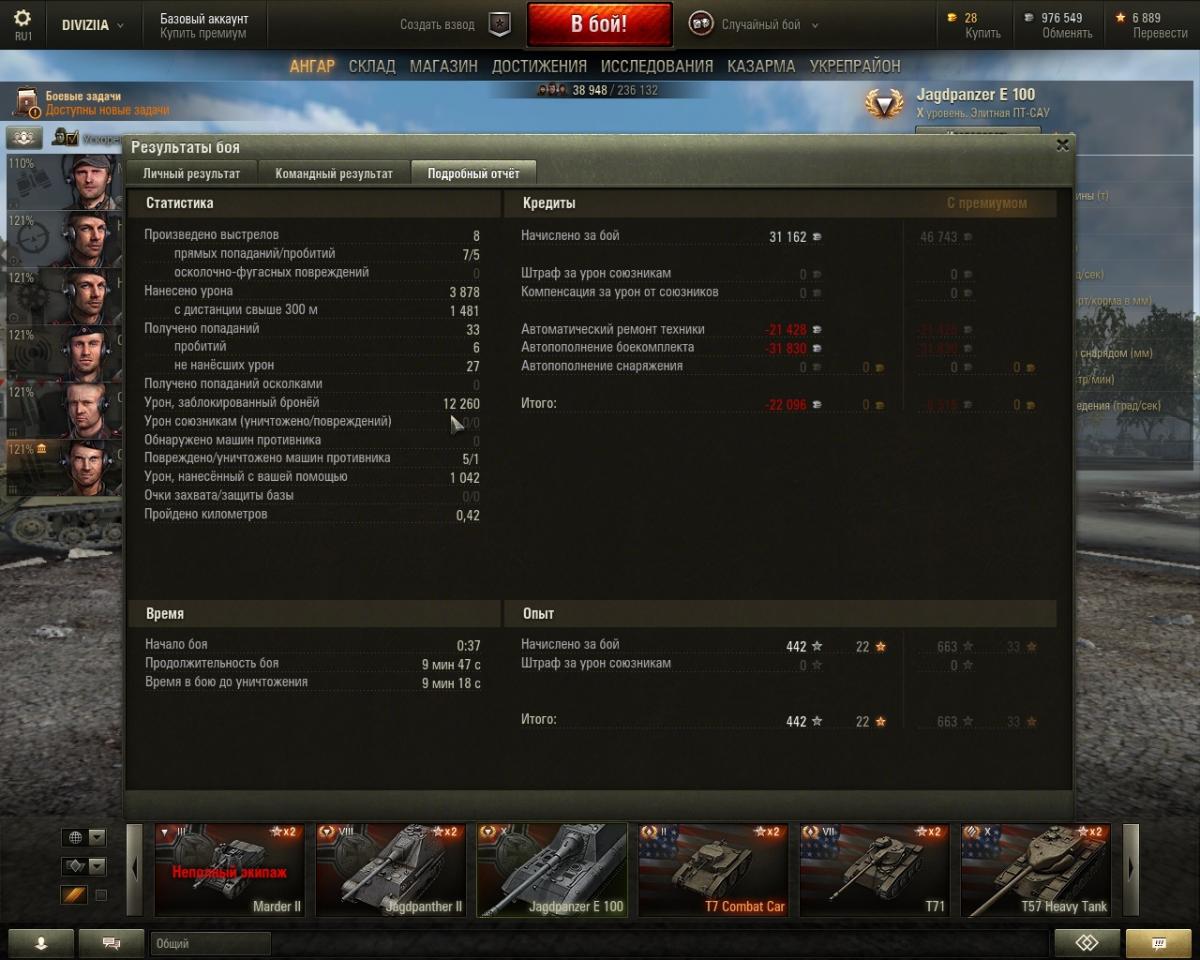Click the 'Создать взвод' platoon button
This screenshot has height=960, width=1200.
click(x=437, y=25)
